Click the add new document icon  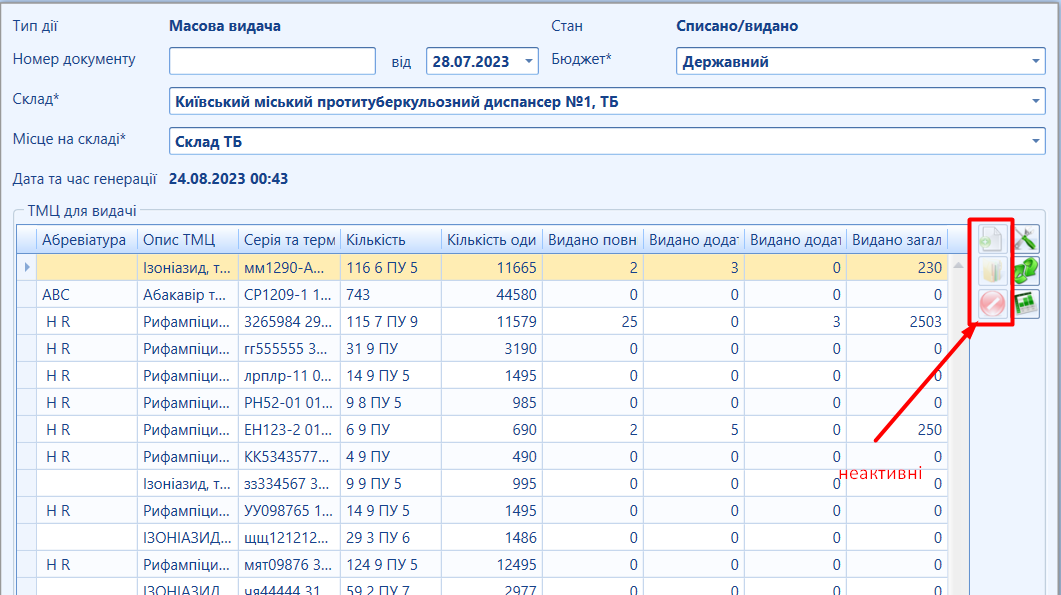coord(992,239)
